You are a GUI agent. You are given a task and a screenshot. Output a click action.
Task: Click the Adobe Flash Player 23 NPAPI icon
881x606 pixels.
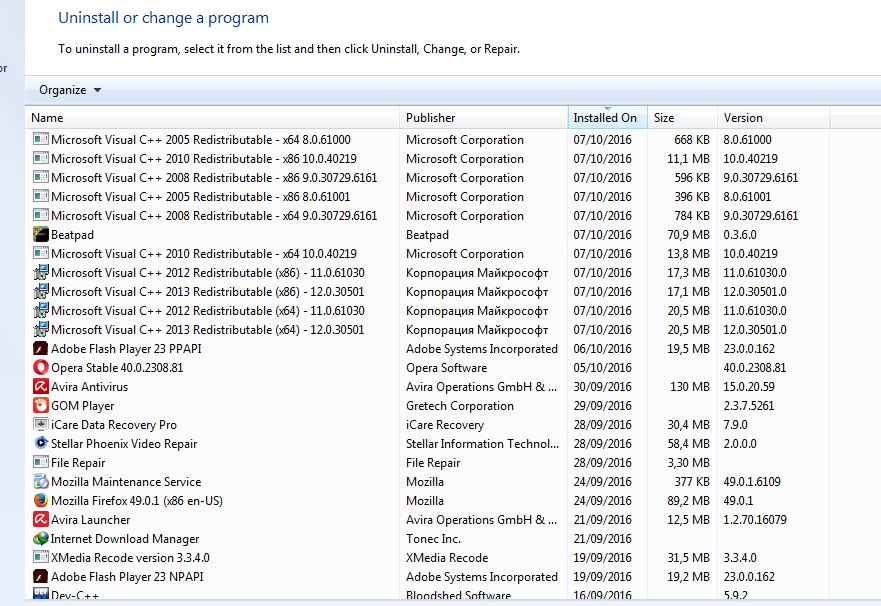coord(40,576)
